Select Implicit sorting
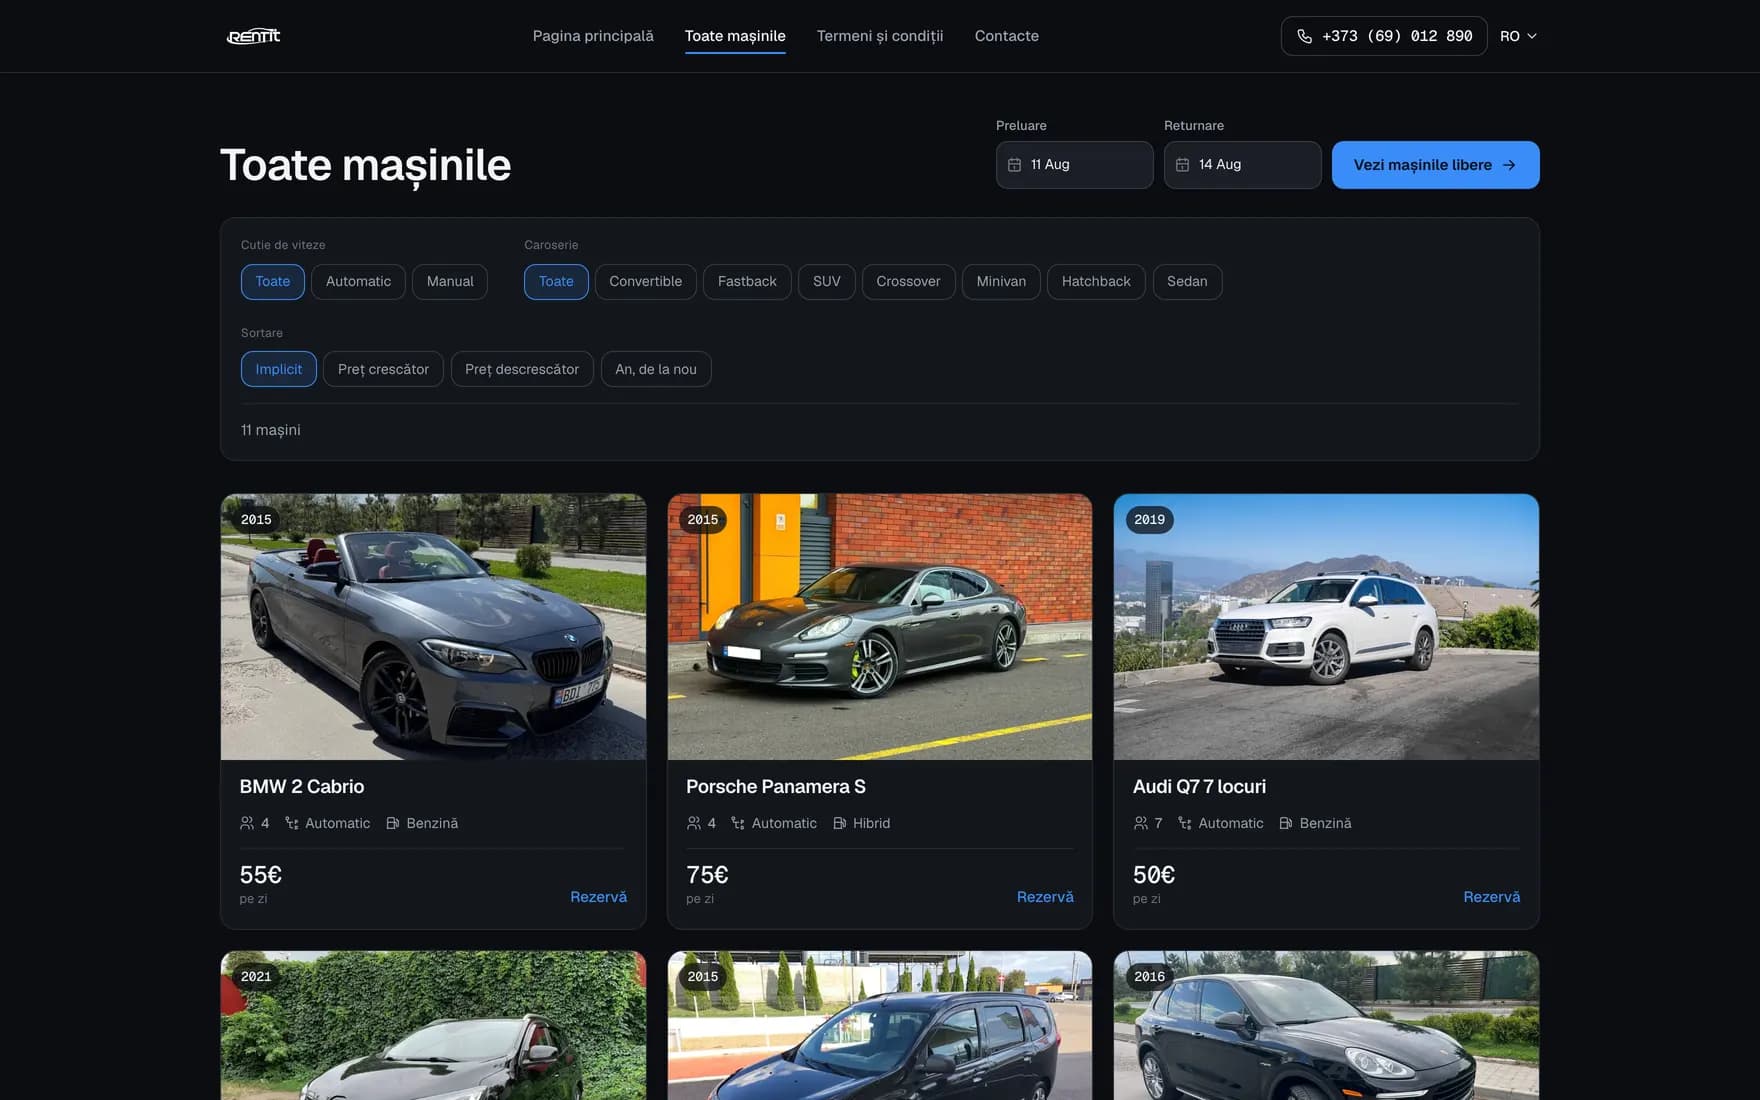Image resolution: width=1760 pixels, height=1100 pixels. tap(279, 369)
